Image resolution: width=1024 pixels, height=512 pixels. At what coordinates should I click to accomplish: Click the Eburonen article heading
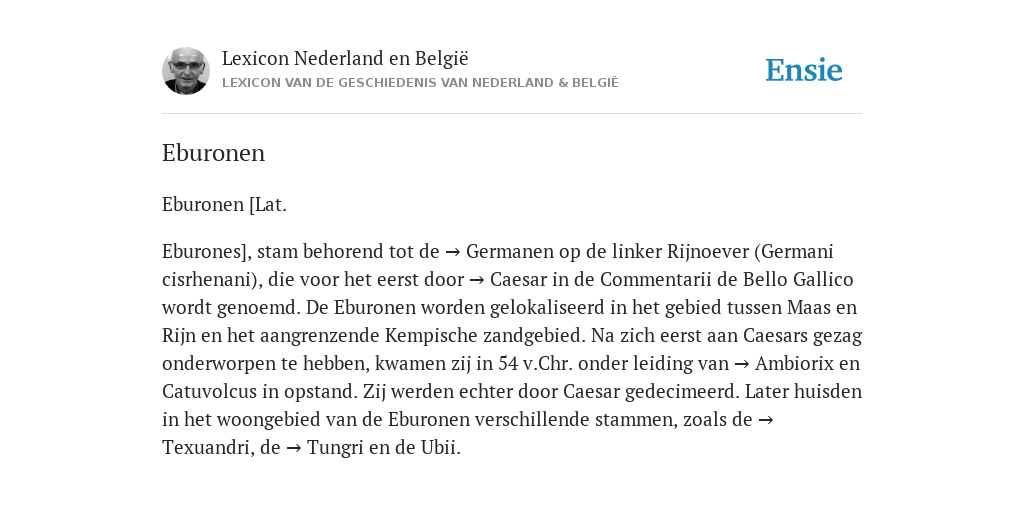coord(214,153)
